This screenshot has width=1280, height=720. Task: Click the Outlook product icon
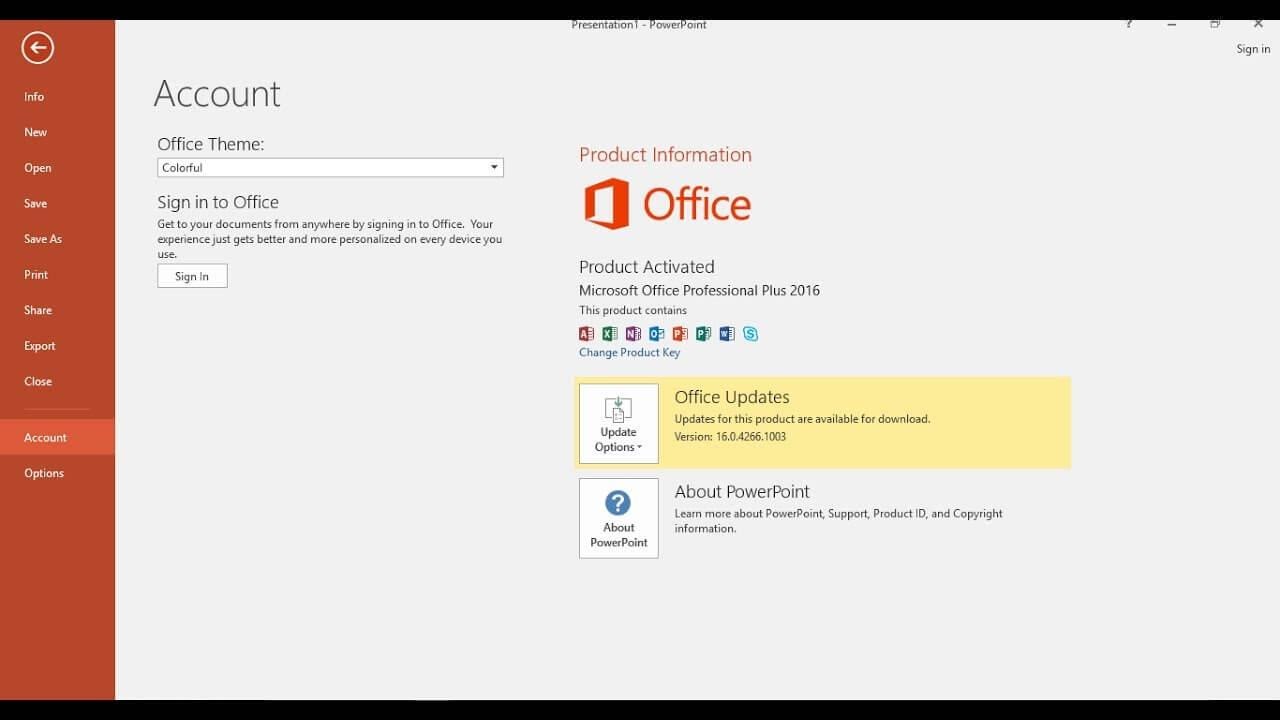[x=657, y=334]
